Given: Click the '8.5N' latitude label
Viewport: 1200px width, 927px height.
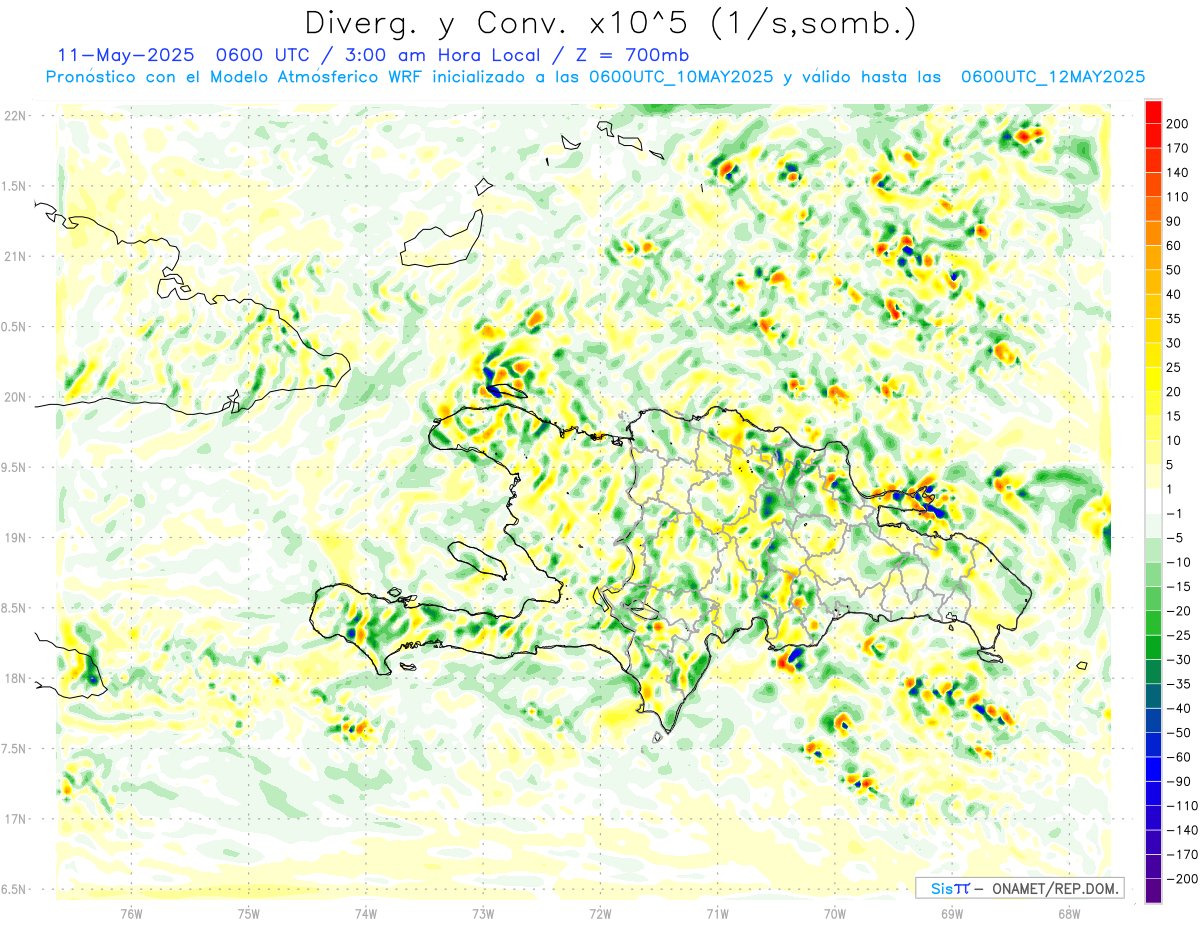Looking at the screenshot, I should pyautogui.click(x=13, y=608).
